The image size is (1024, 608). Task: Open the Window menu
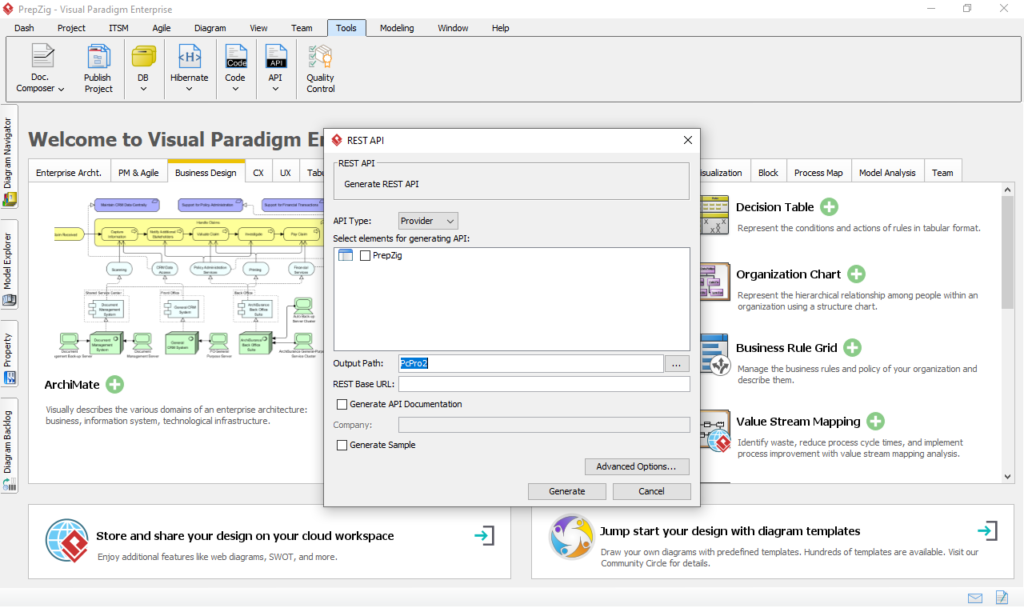point(453,28)
